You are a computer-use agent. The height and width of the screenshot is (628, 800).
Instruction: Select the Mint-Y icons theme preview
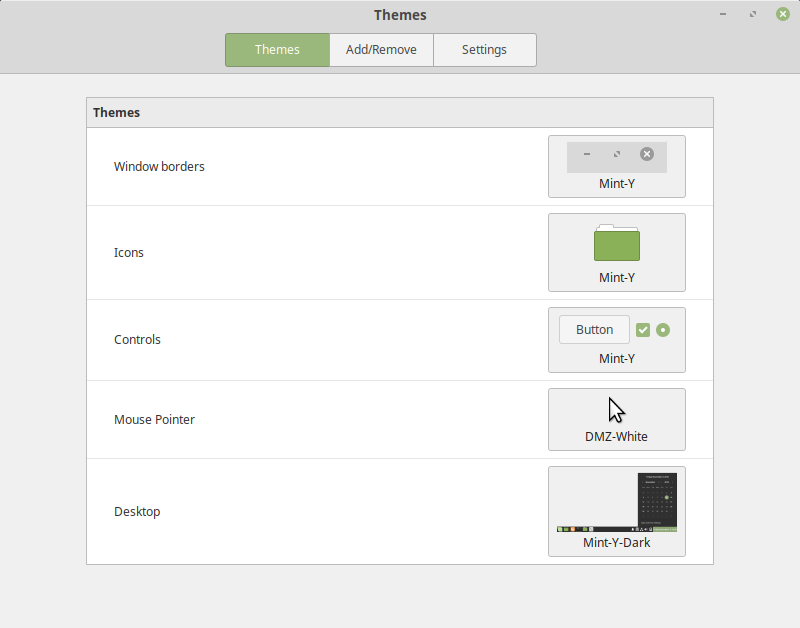pyautogui.click(x=616, y=252)
